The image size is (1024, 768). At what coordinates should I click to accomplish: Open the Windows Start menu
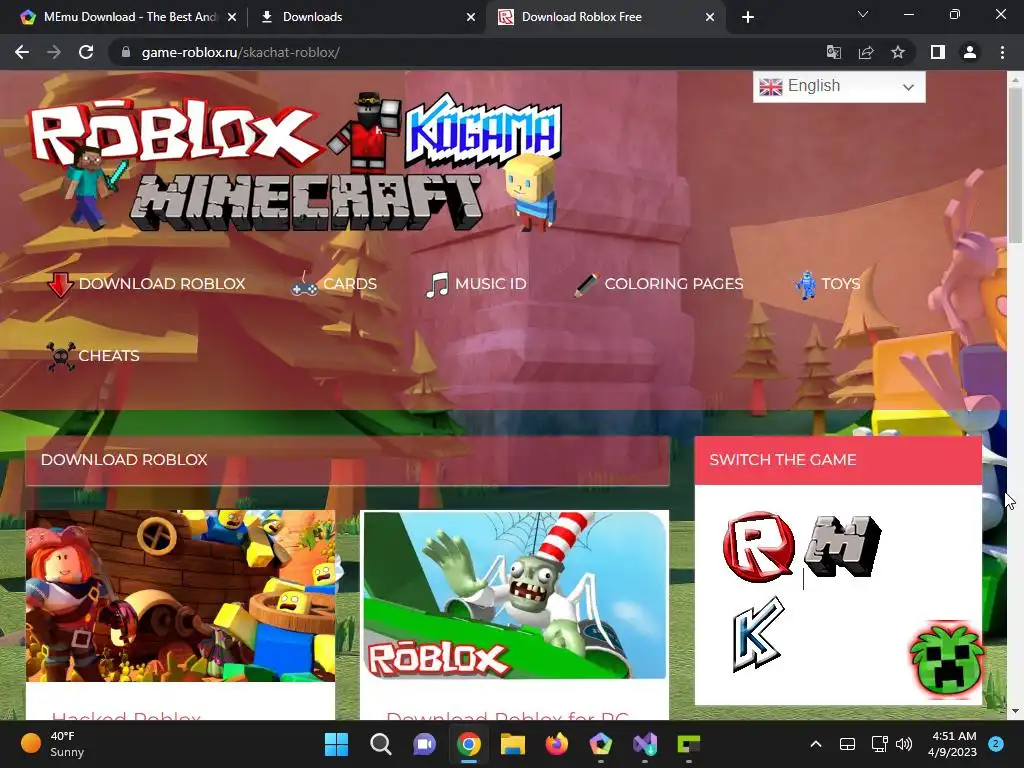(337, 744)
